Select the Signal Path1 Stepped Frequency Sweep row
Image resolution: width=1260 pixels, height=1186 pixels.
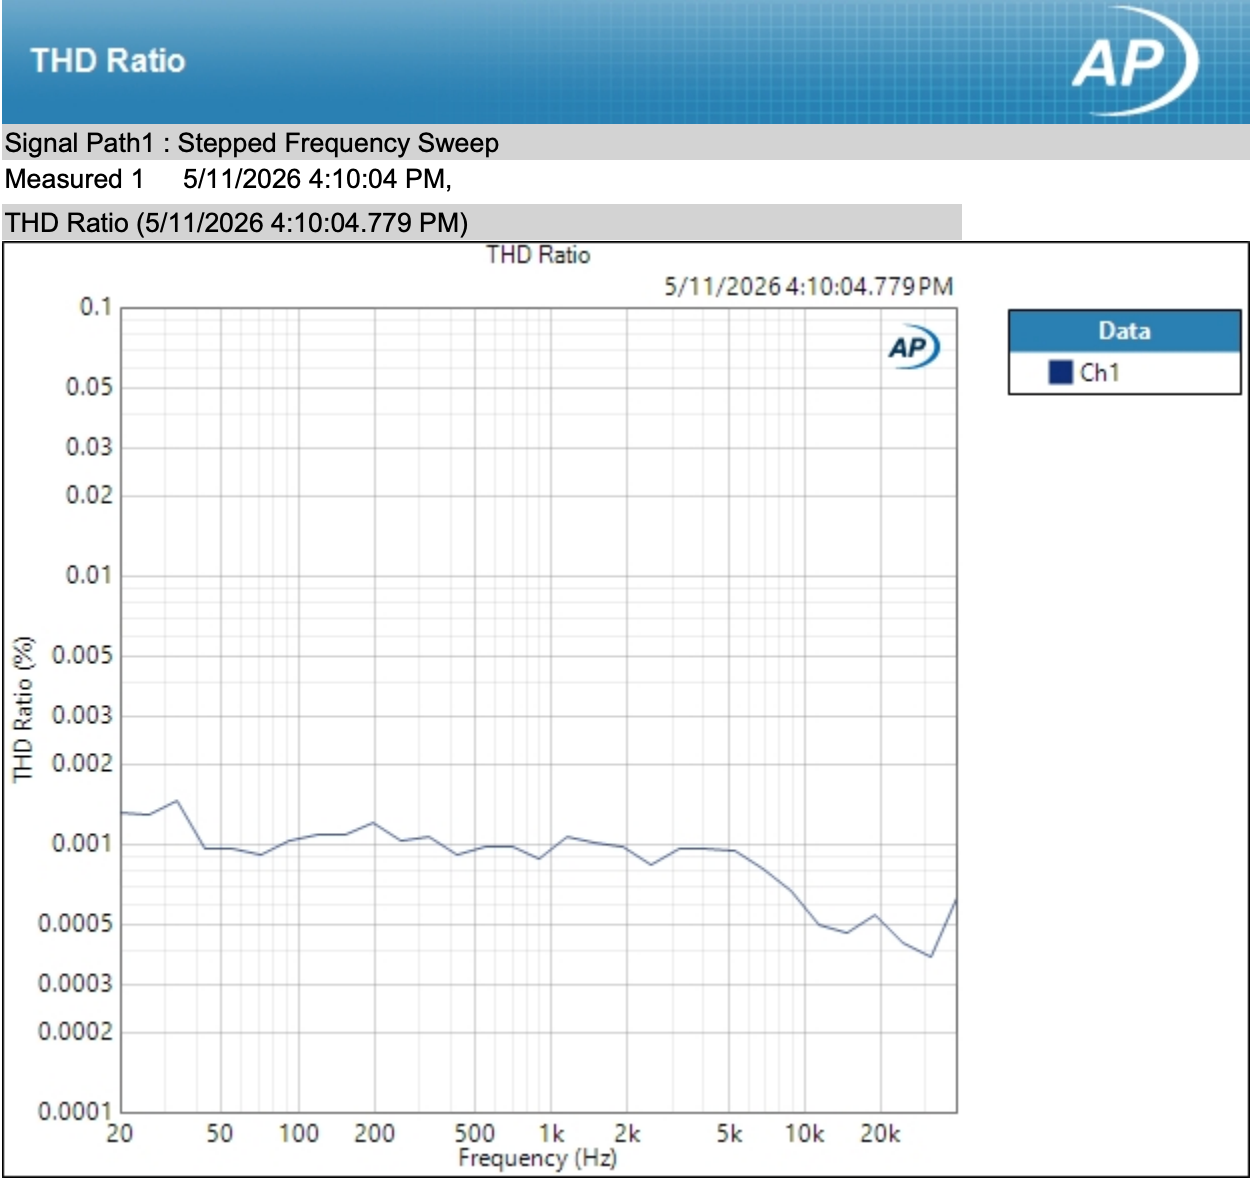[x=625, y=143]
